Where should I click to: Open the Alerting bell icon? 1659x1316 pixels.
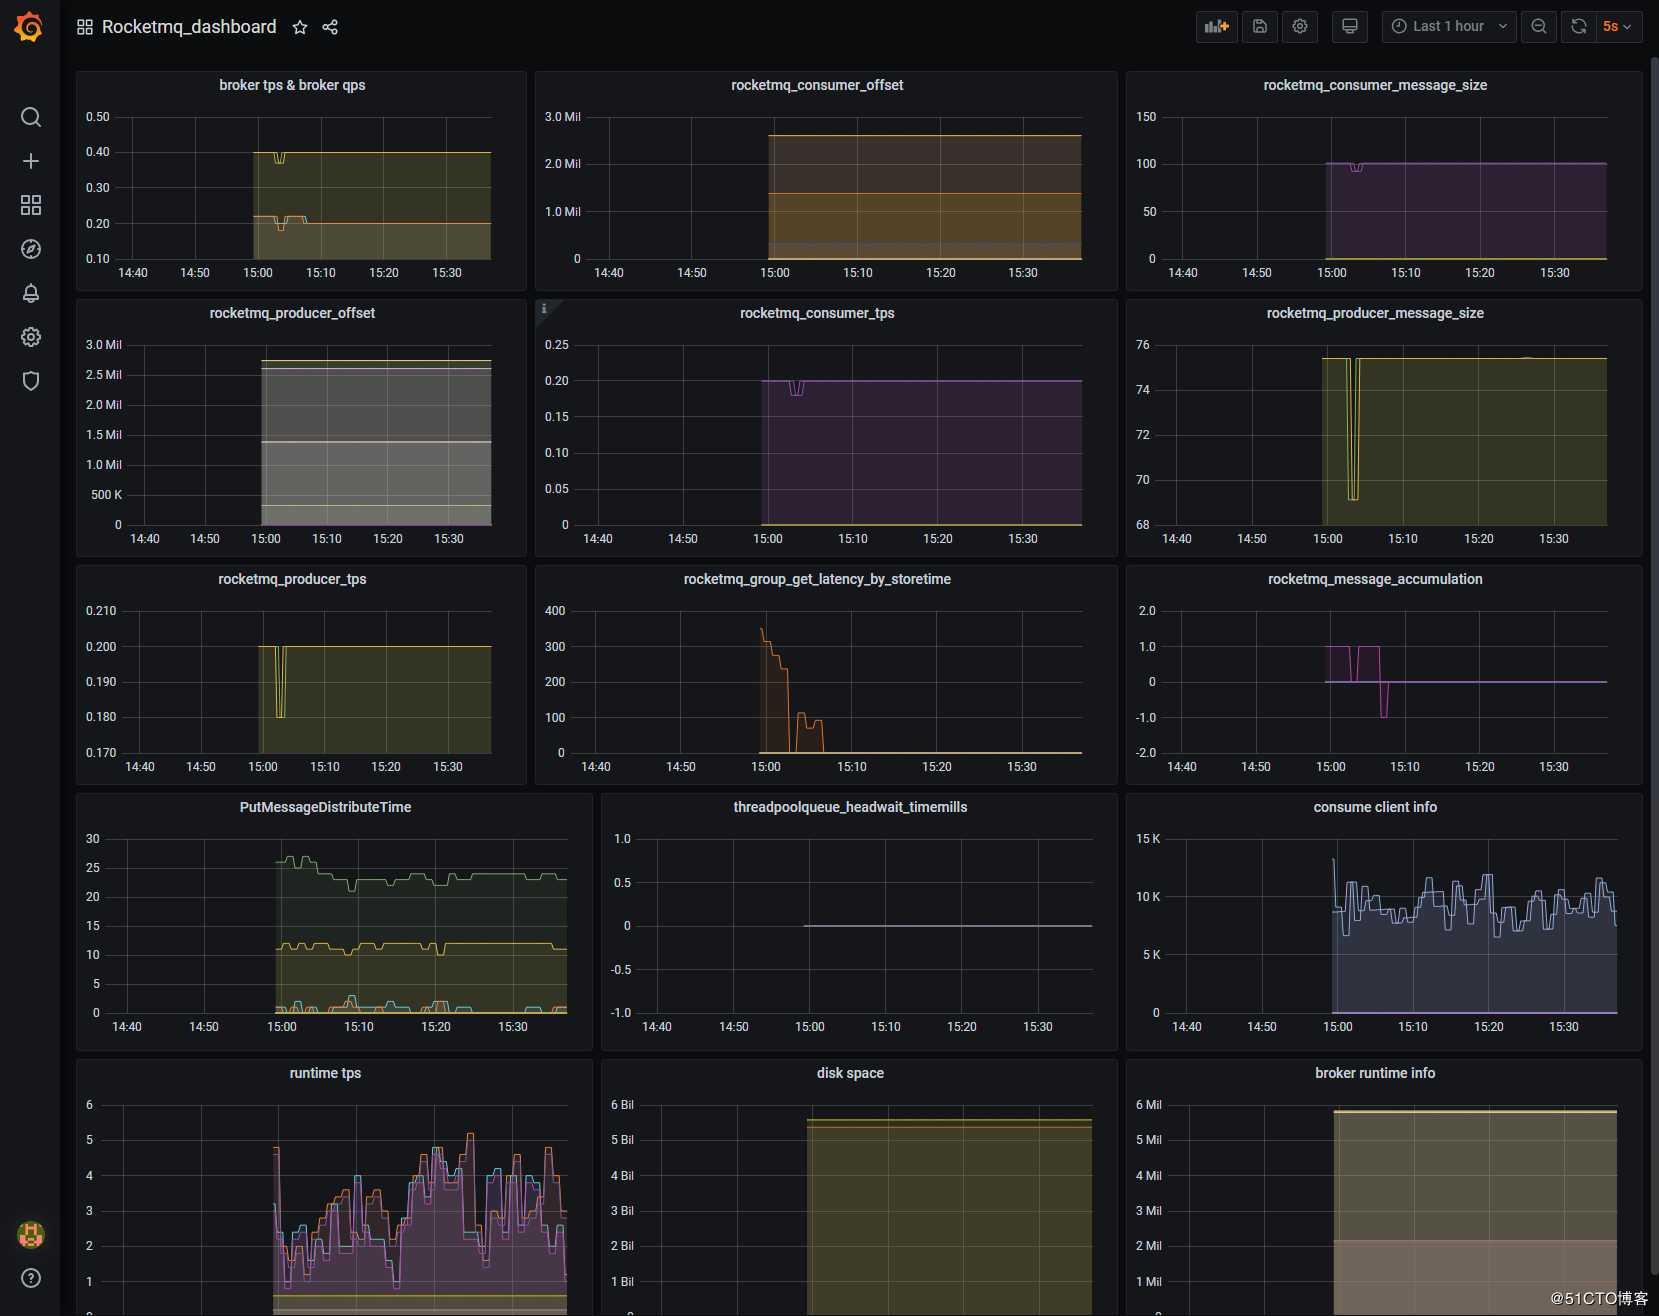coord(31,293)
